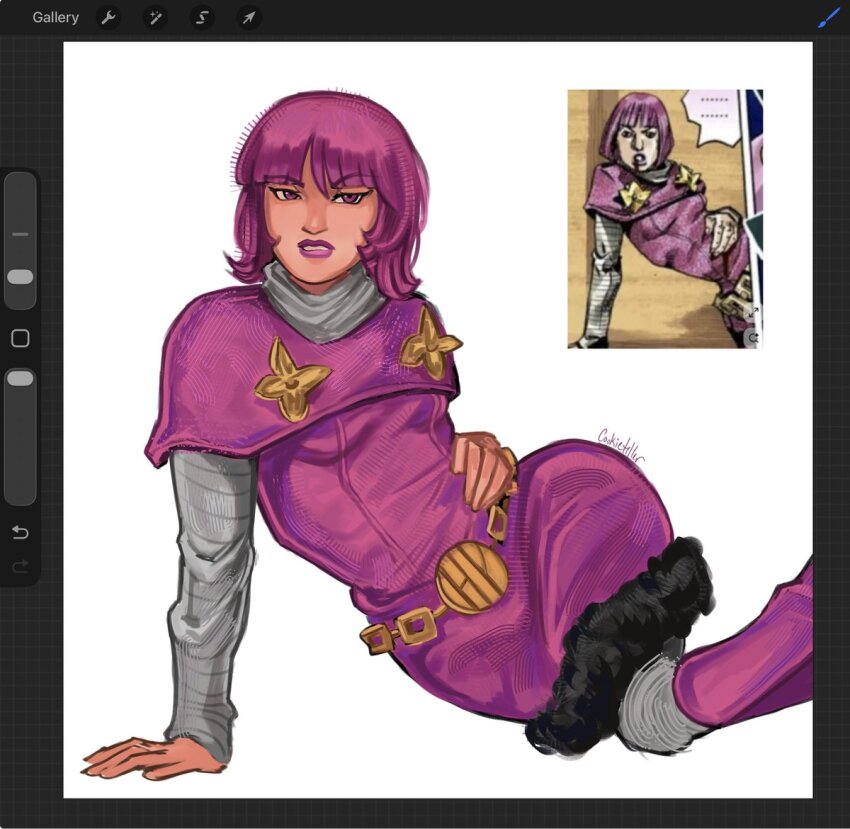The width and height of the screenshot is (850, 829).
Task: Activate the Transform arrow tool
Action: pos(249,18)
